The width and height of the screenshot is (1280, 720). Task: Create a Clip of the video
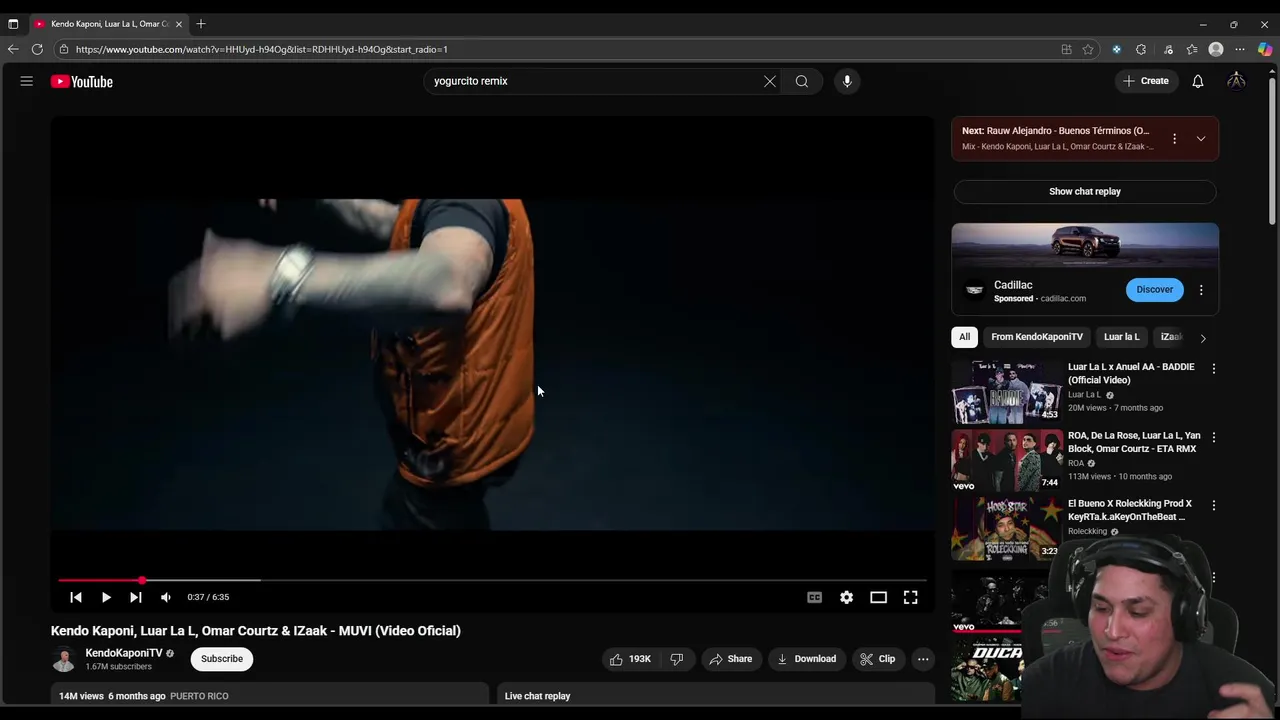click(x=878, y=659)
